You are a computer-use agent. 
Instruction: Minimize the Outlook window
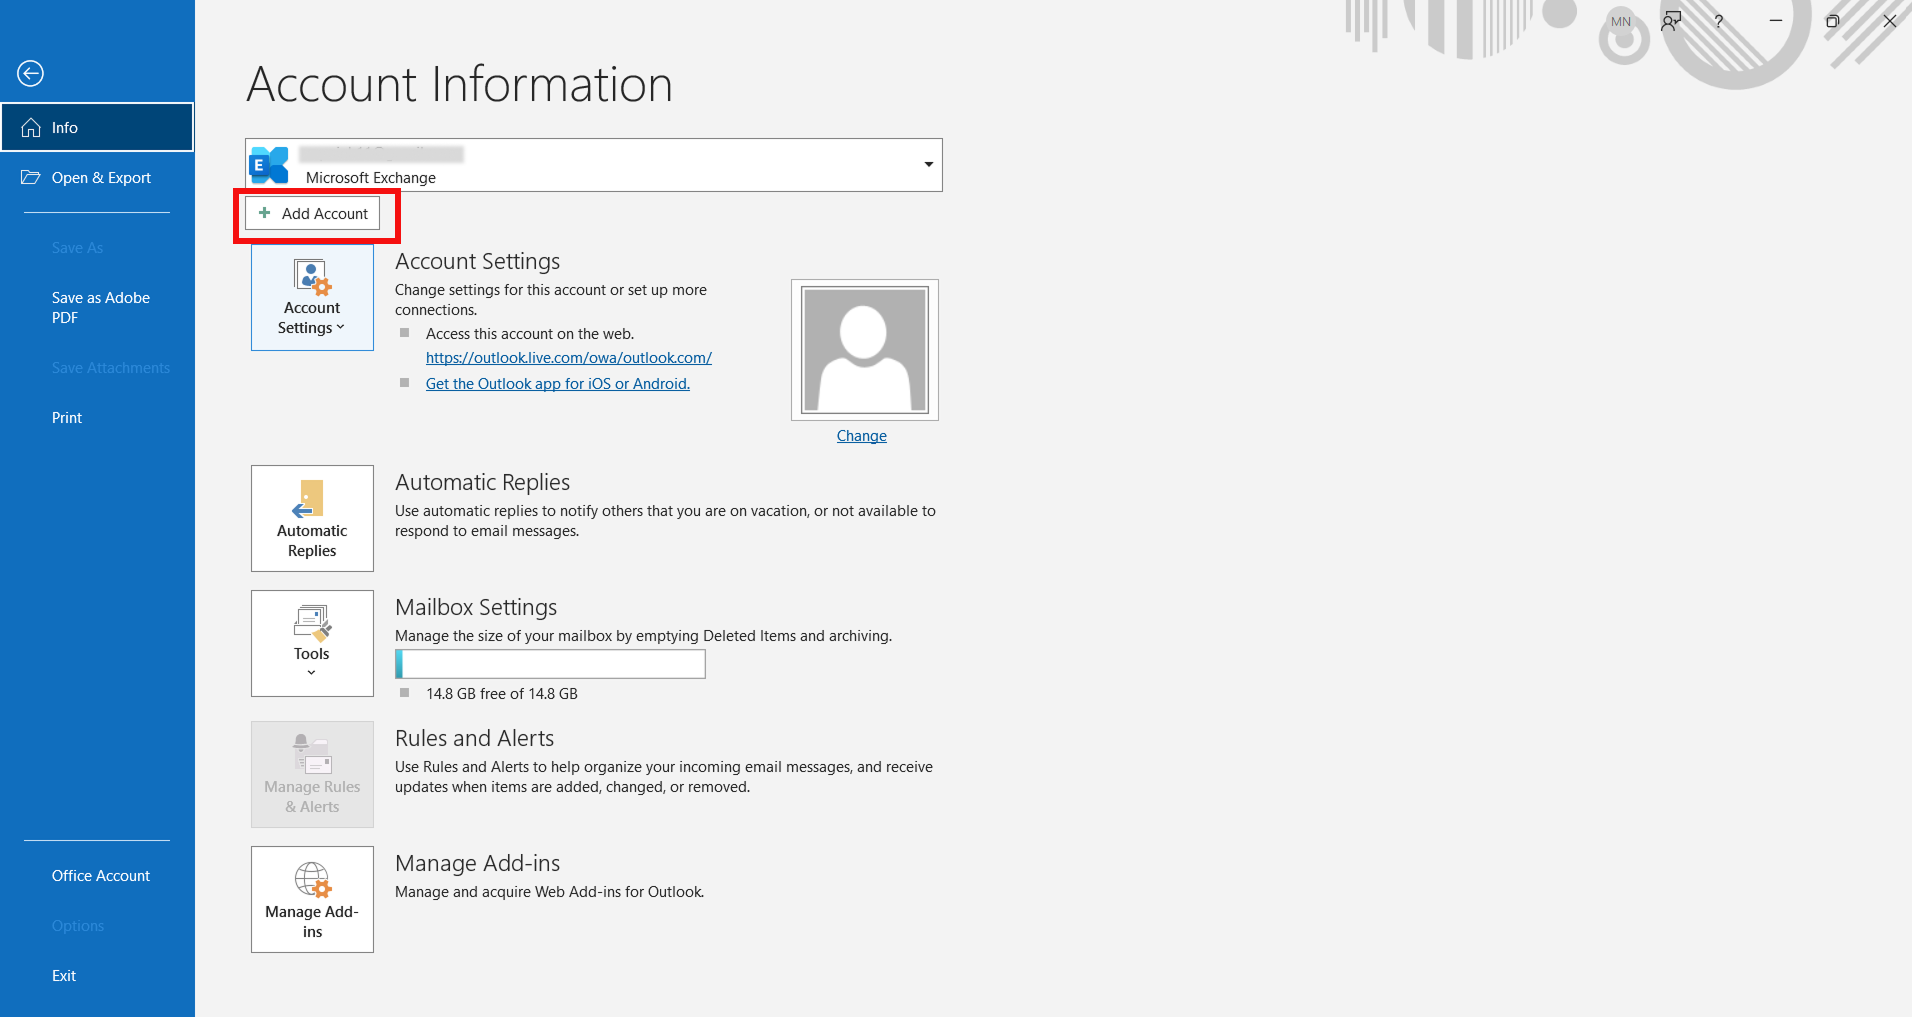tap(1776, 21)
